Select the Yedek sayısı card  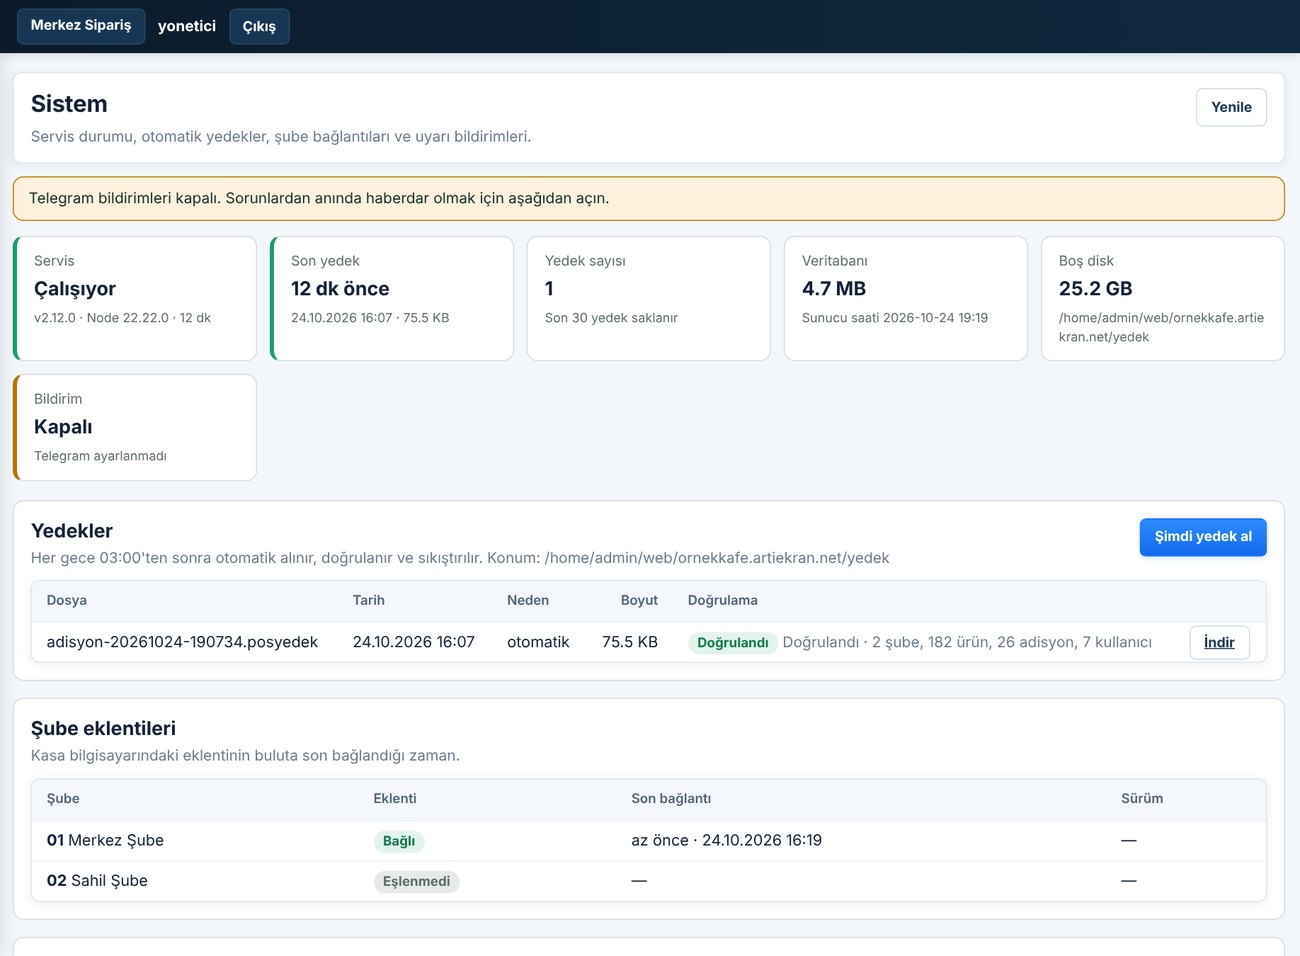click(x=649, y=298)
